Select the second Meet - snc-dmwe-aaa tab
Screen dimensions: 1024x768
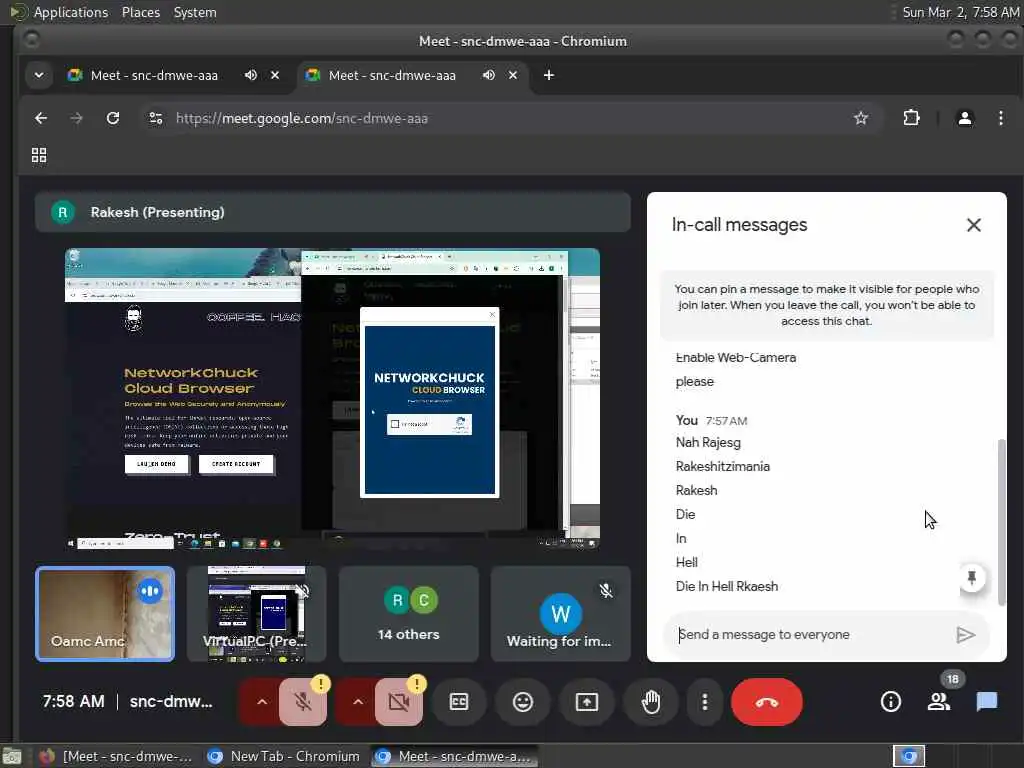pos(392,75)
